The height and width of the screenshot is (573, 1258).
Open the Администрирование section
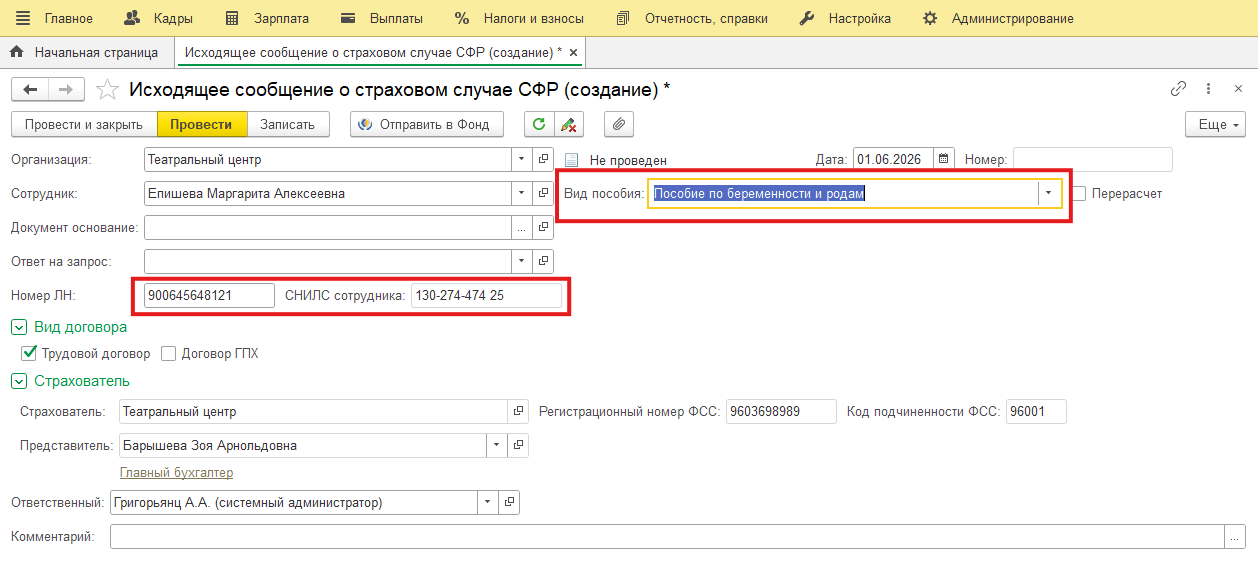(998, 18)
